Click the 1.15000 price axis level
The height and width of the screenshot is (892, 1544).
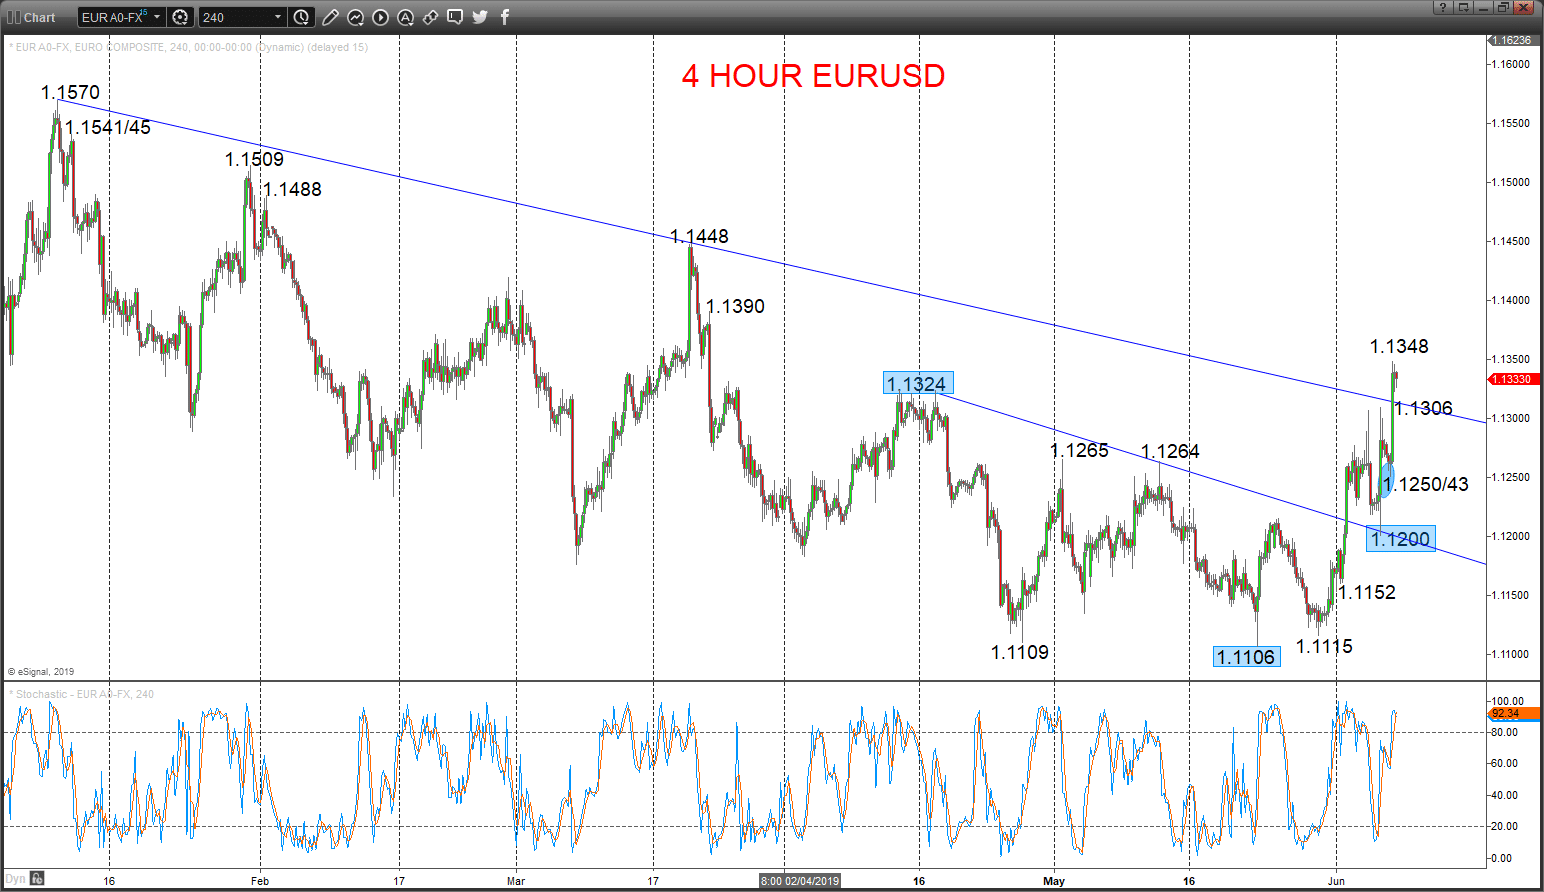1511,182
